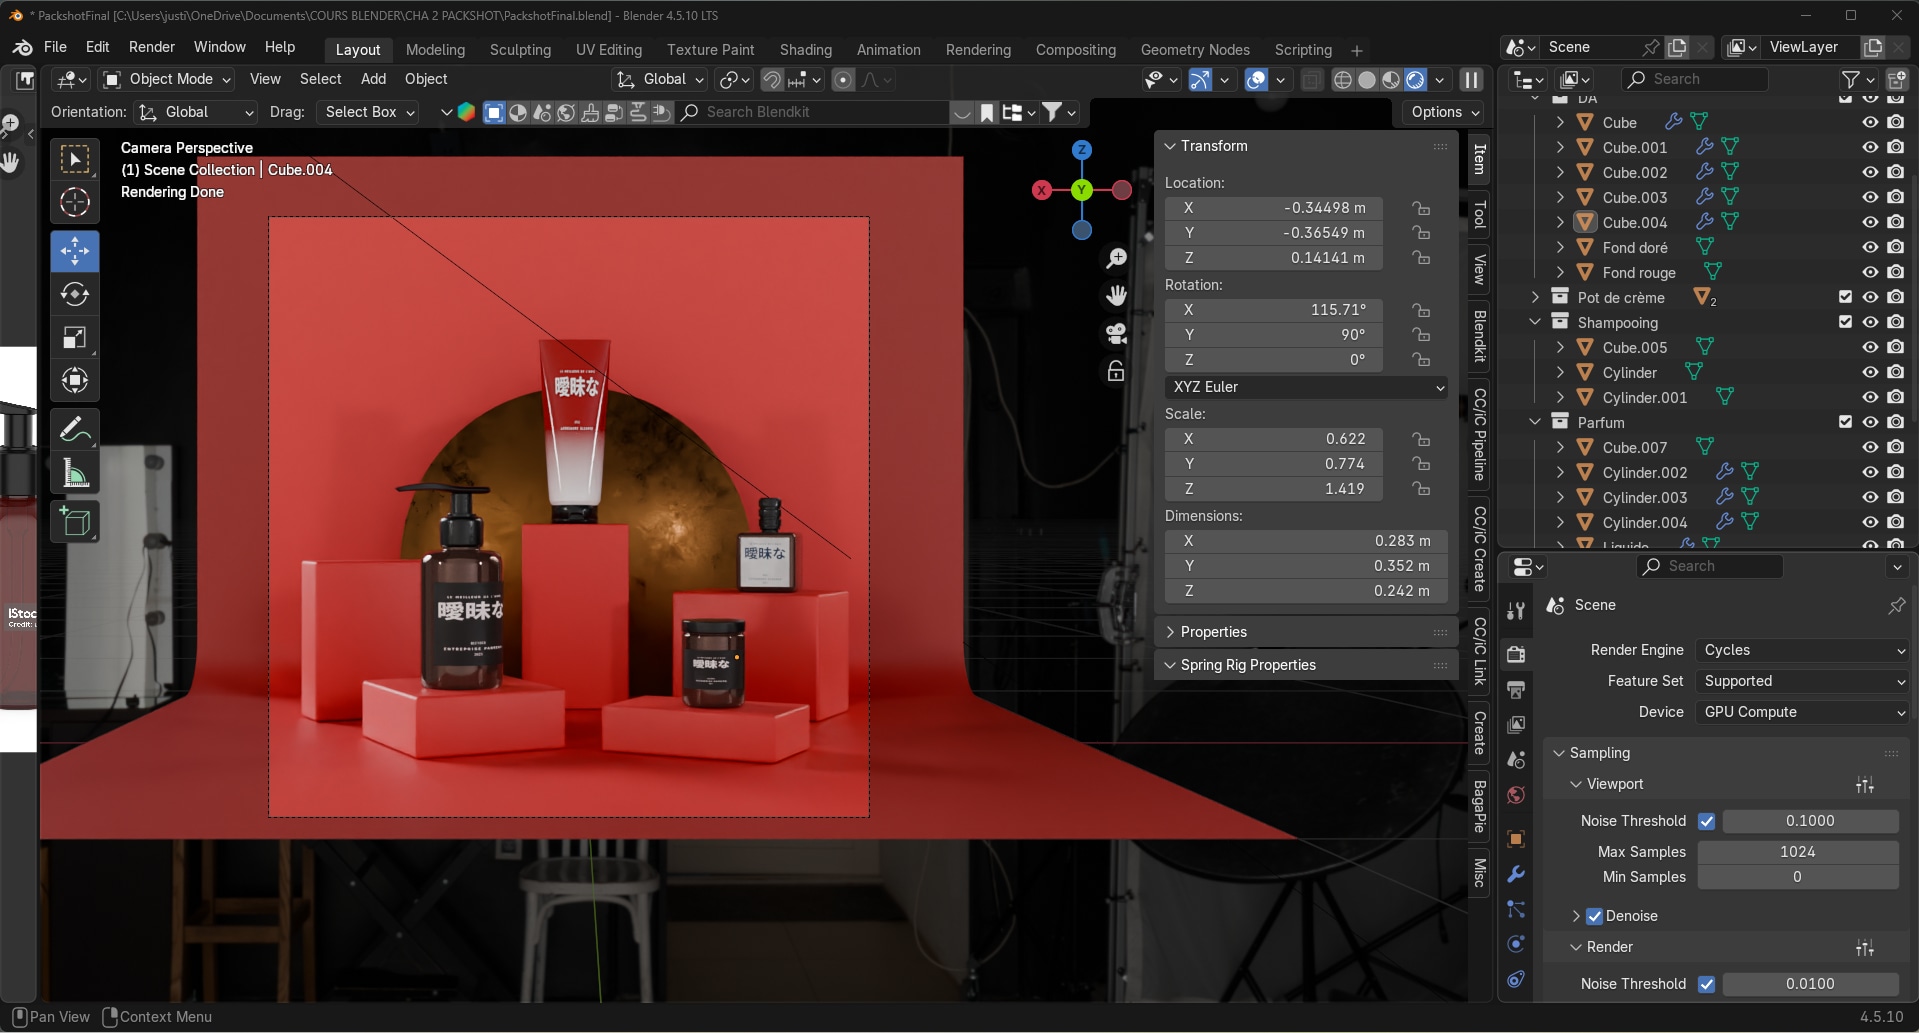Click the Scale Z value field
The height and width of the screenshot is (1033, 1919).
(x=1274, y=489)
